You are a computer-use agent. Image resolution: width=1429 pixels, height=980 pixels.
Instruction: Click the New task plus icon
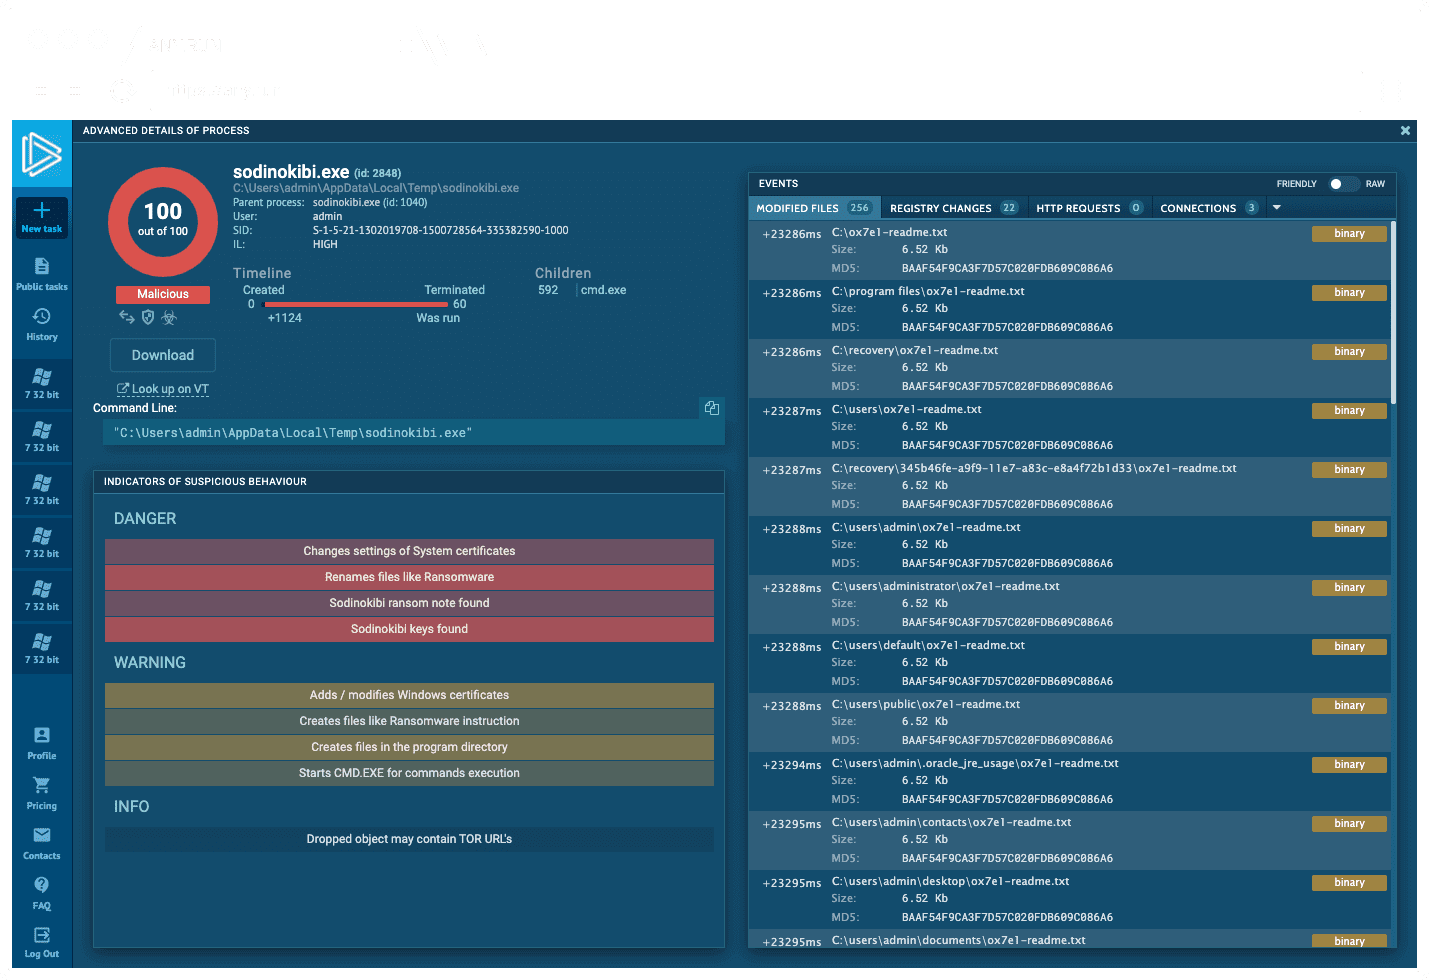(42, 211)
